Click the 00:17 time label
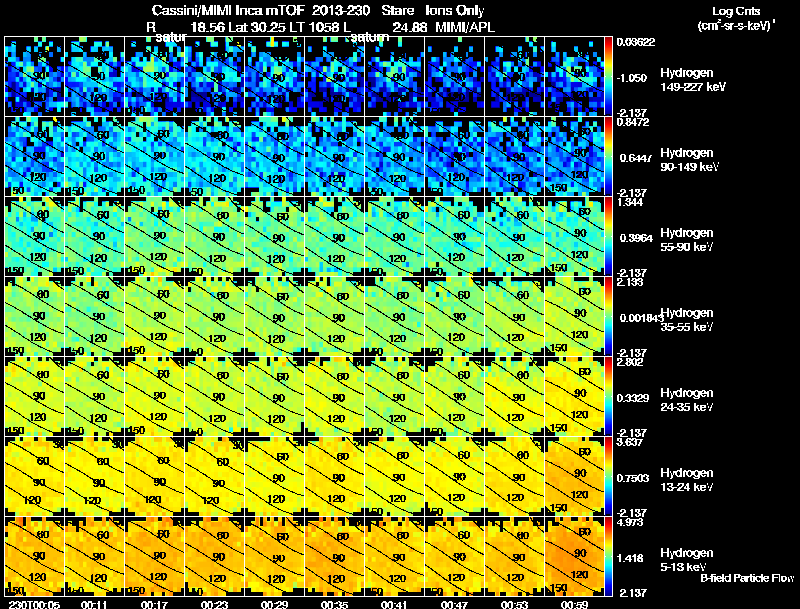This screenshot has height=609, width=800. pyautogui.click(x=154, y=604)
